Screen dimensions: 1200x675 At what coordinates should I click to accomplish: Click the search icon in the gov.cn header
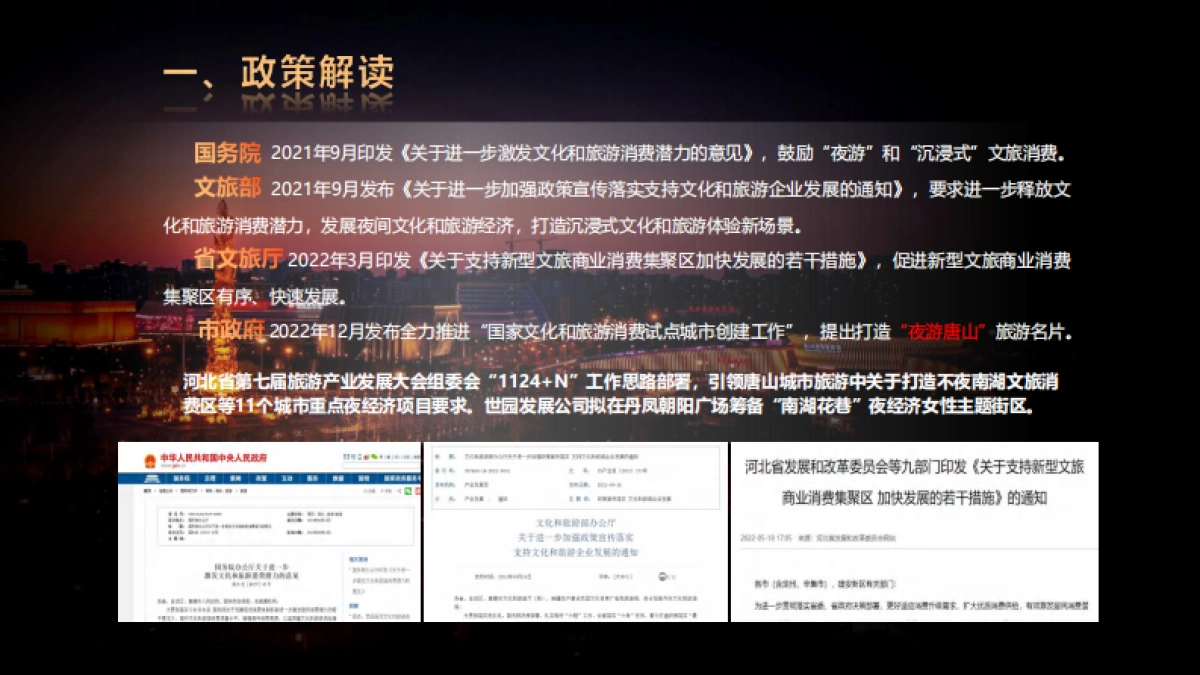click(x=418, y=466)
